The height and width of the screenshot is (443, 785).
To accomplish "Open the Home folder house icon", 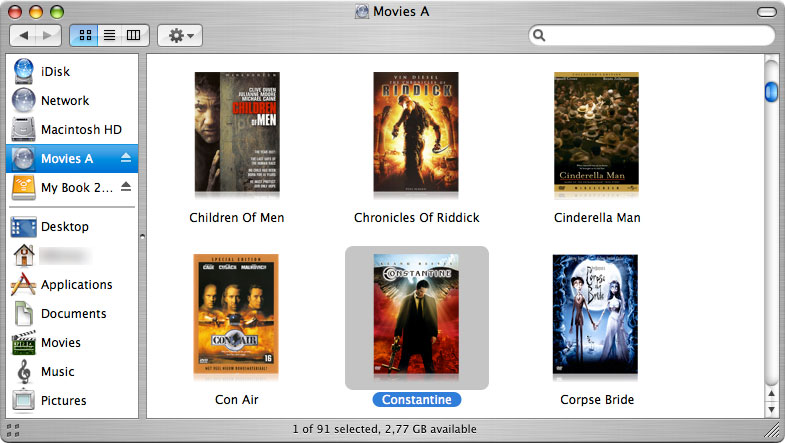I will click(x=24, y=255).
